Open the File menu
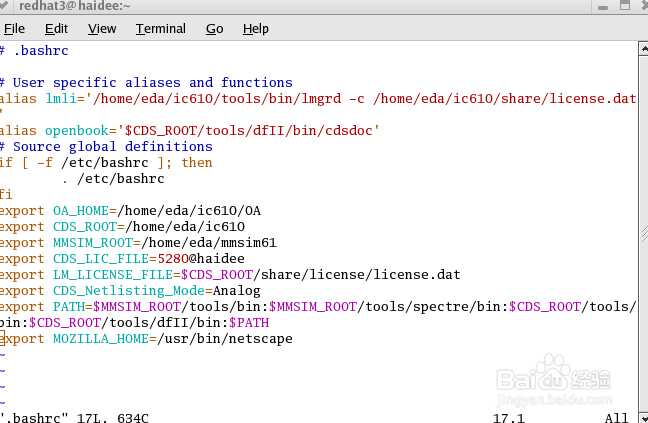 14,29
